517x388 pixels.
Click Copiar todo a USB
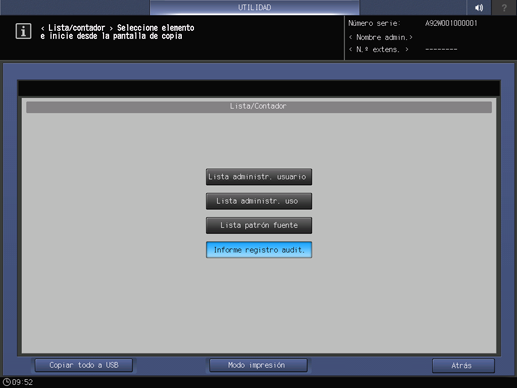[84, 365]
